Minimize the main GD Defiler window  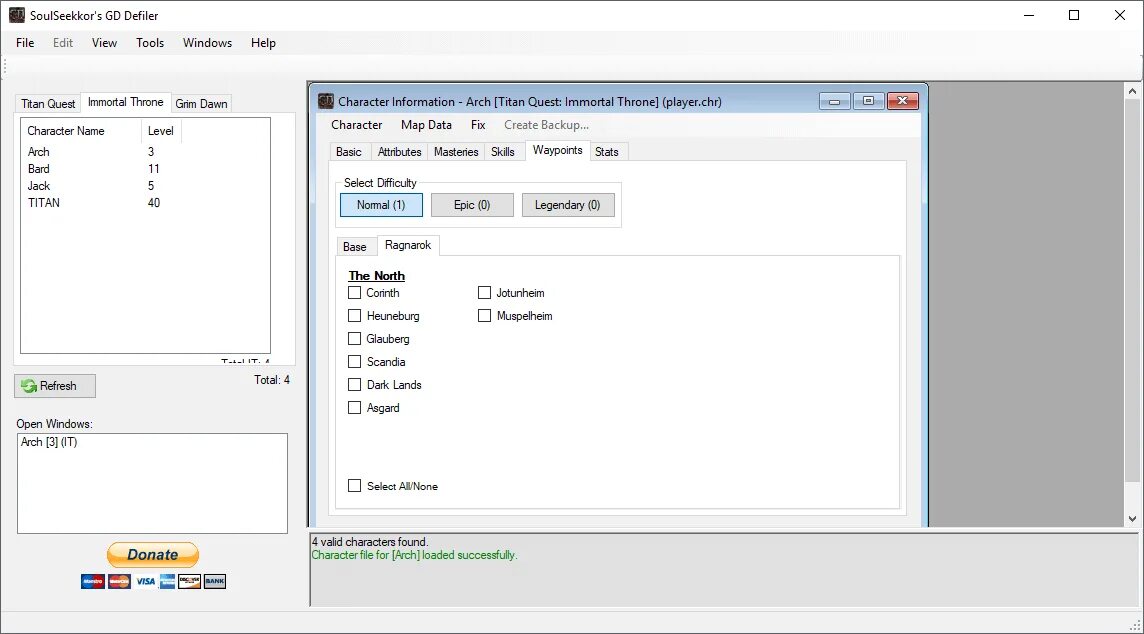tap(1029, 15)
